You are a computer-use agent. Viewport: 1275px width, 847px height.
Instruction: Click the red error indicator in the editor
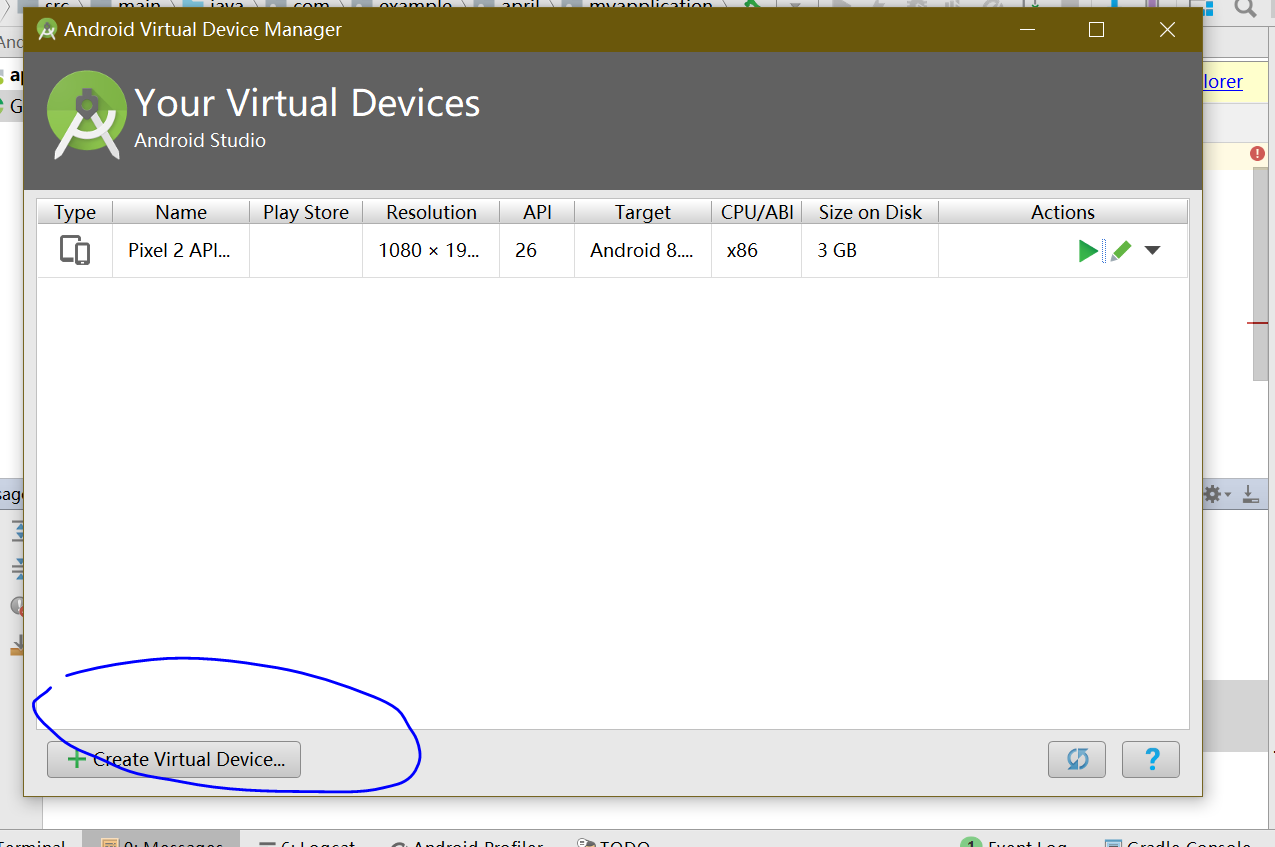tap(1257, 154)
